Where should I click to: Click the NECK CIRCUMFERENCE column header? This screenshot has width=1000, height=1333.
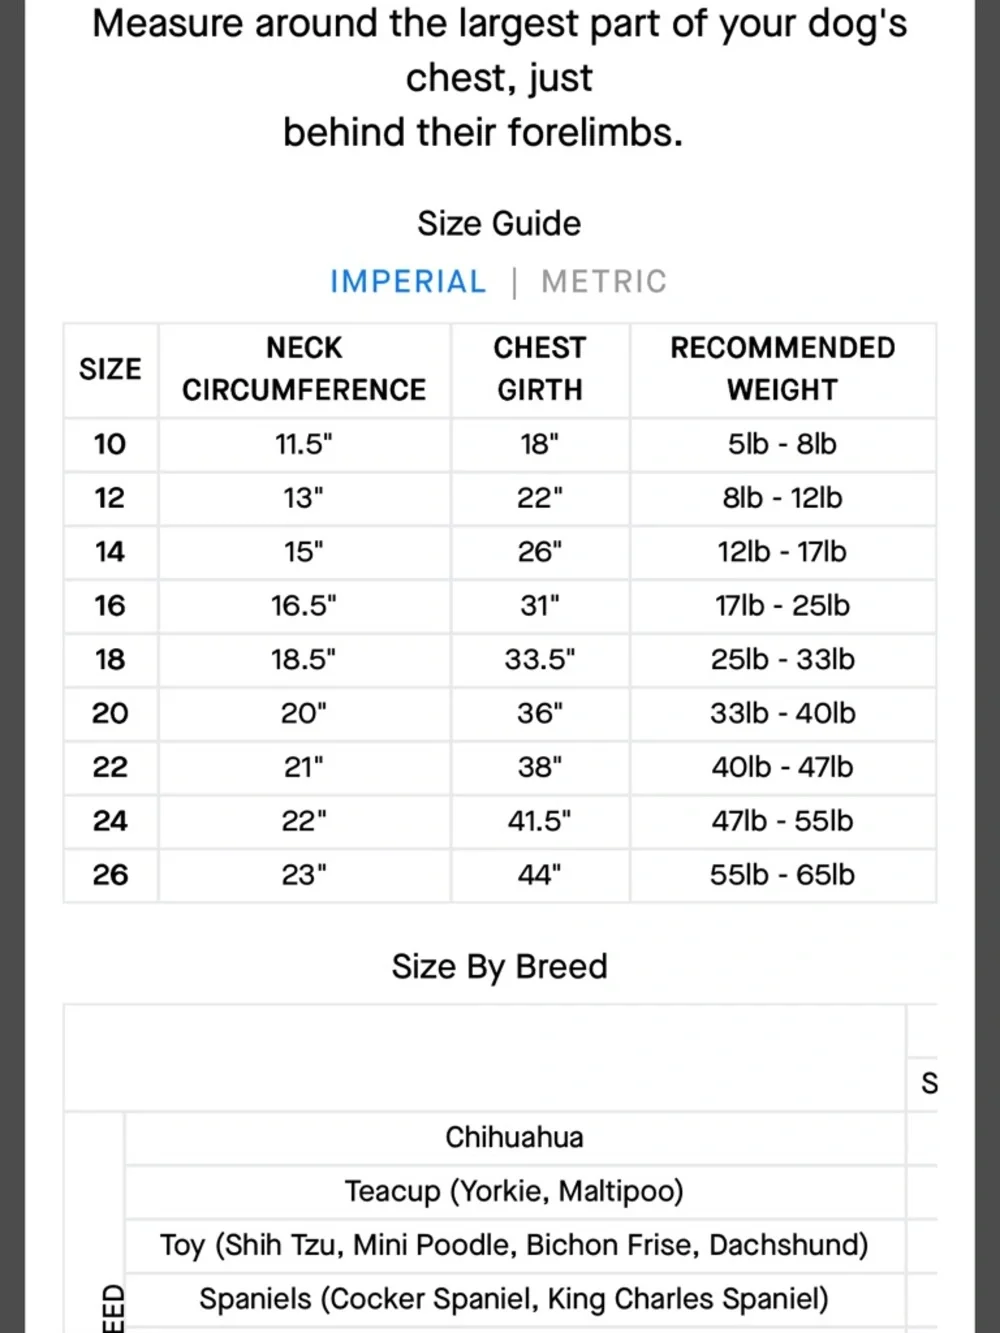304,369
